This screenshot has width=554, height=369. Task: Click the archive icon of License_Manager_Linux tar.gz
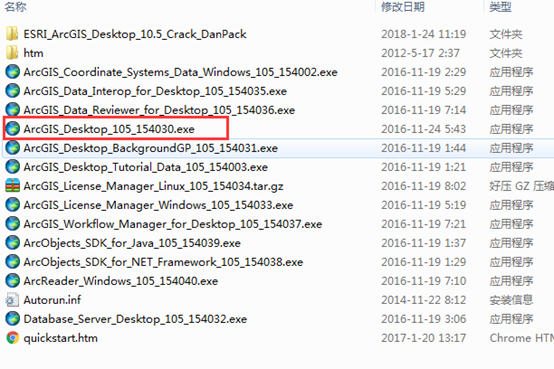point(13,186)
